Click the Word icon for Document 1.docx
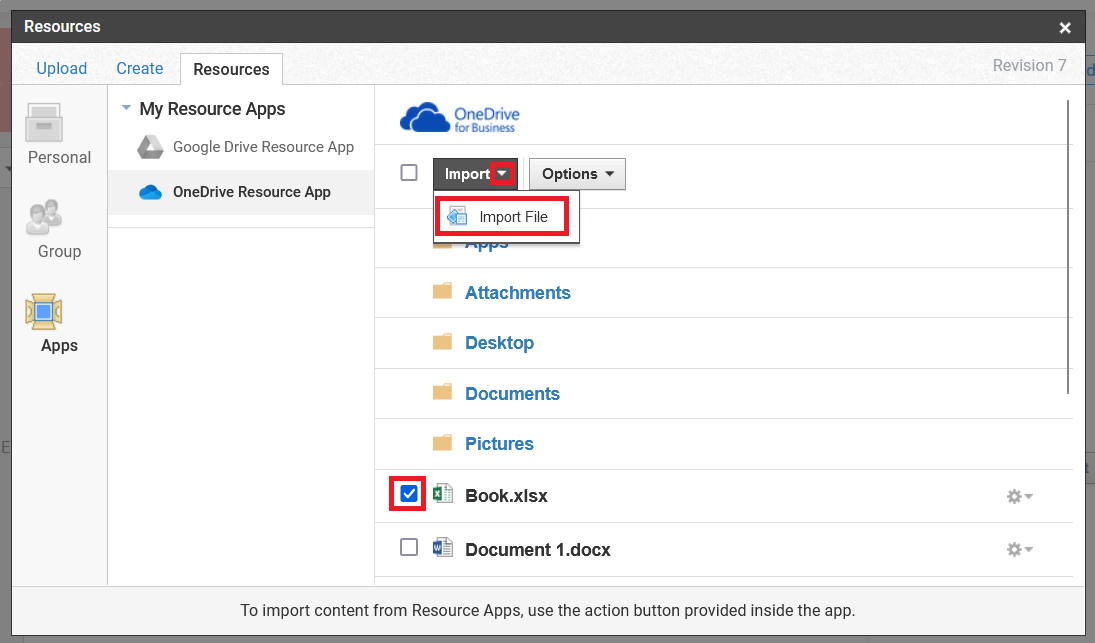Image resolution: width=1095 pixels, height=643 pixels. [443, 547]
